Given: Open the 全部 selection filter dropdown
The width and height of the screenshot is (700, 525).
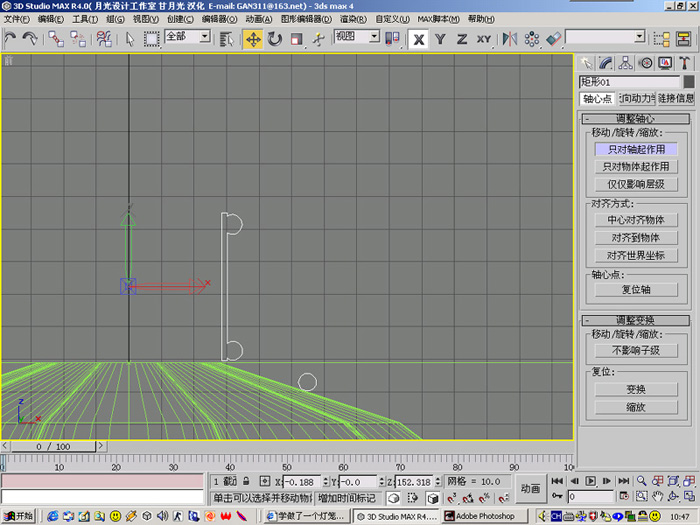Looking at the screenshot, I should [x=205, y=36].
